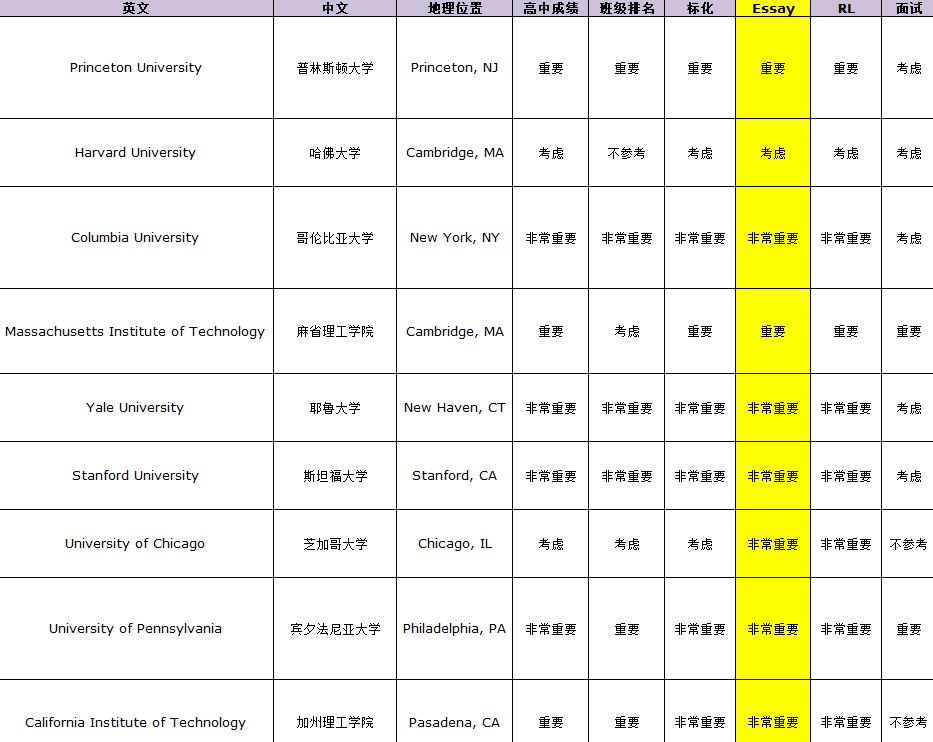
Task: Select Columbia's yellow Essay 非常重要 cell
Action: tap(773, 237)
